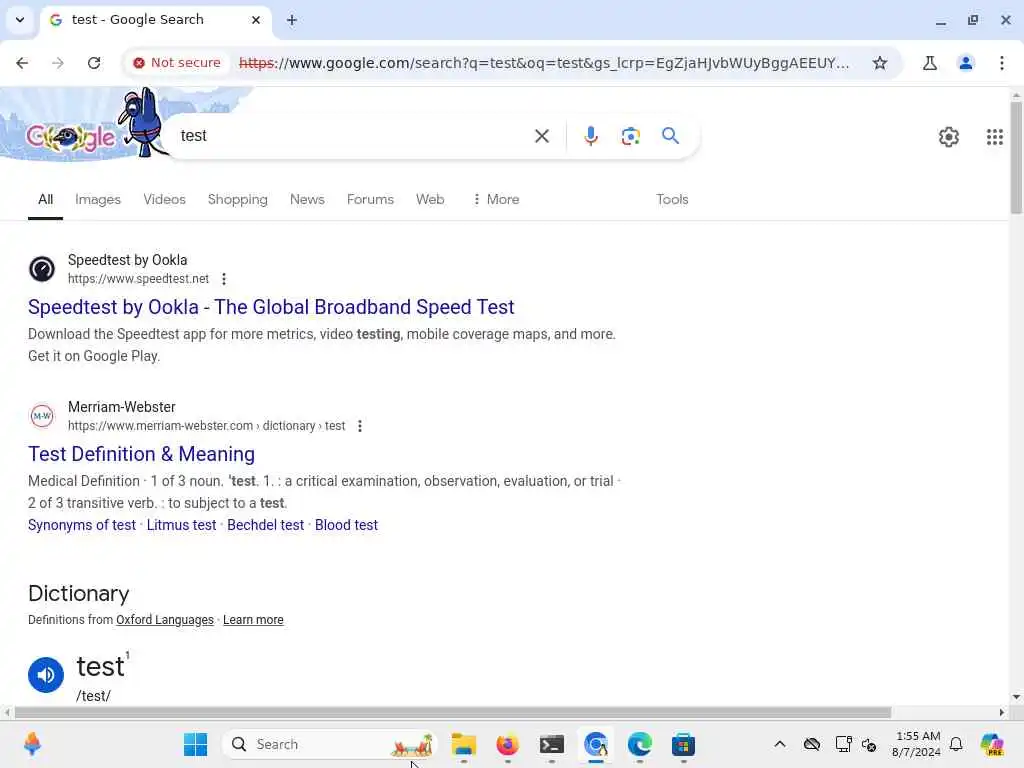Switch to the News tab
The width and height of the screenshot is (1024, 768).
coord(307,199)
